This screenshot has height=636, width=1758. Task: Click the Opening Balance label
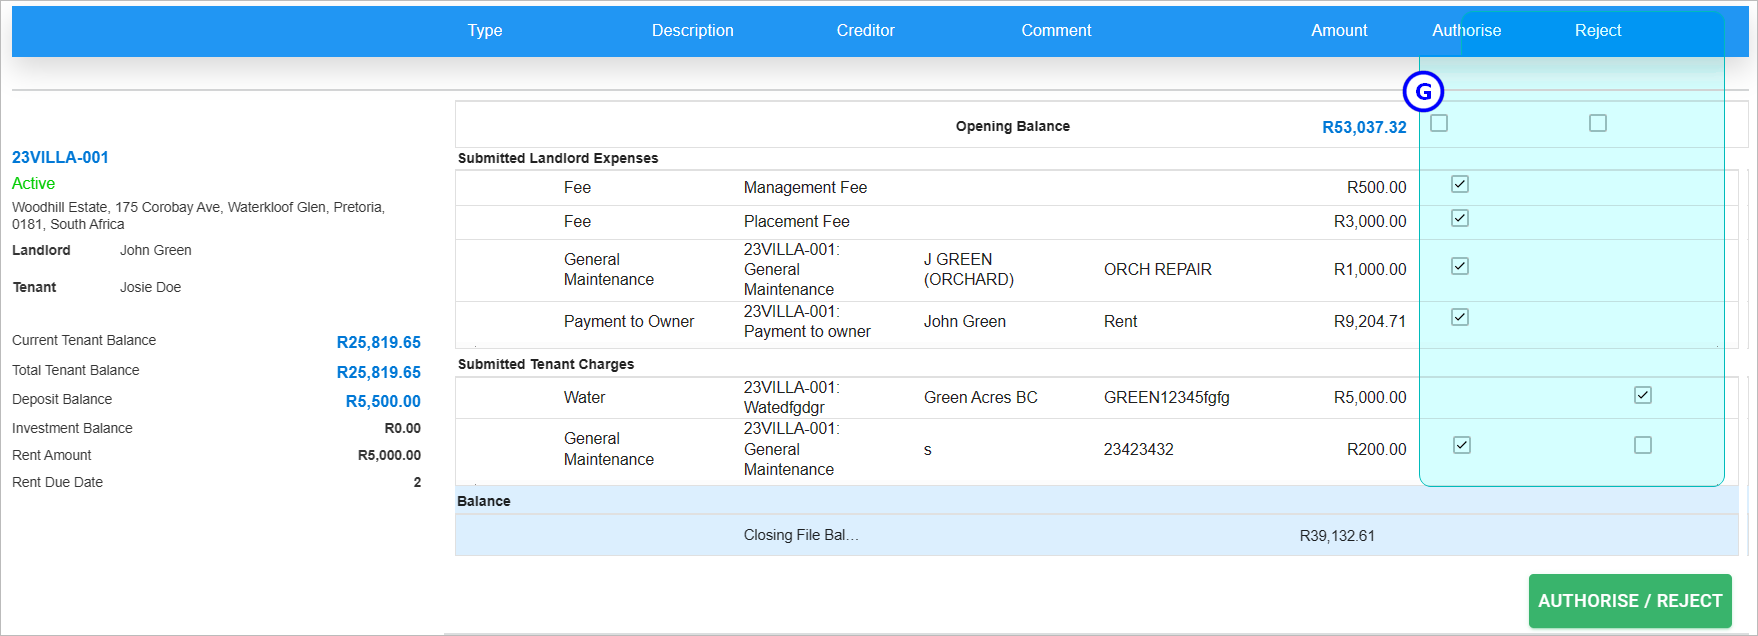tap(1013, 126)
